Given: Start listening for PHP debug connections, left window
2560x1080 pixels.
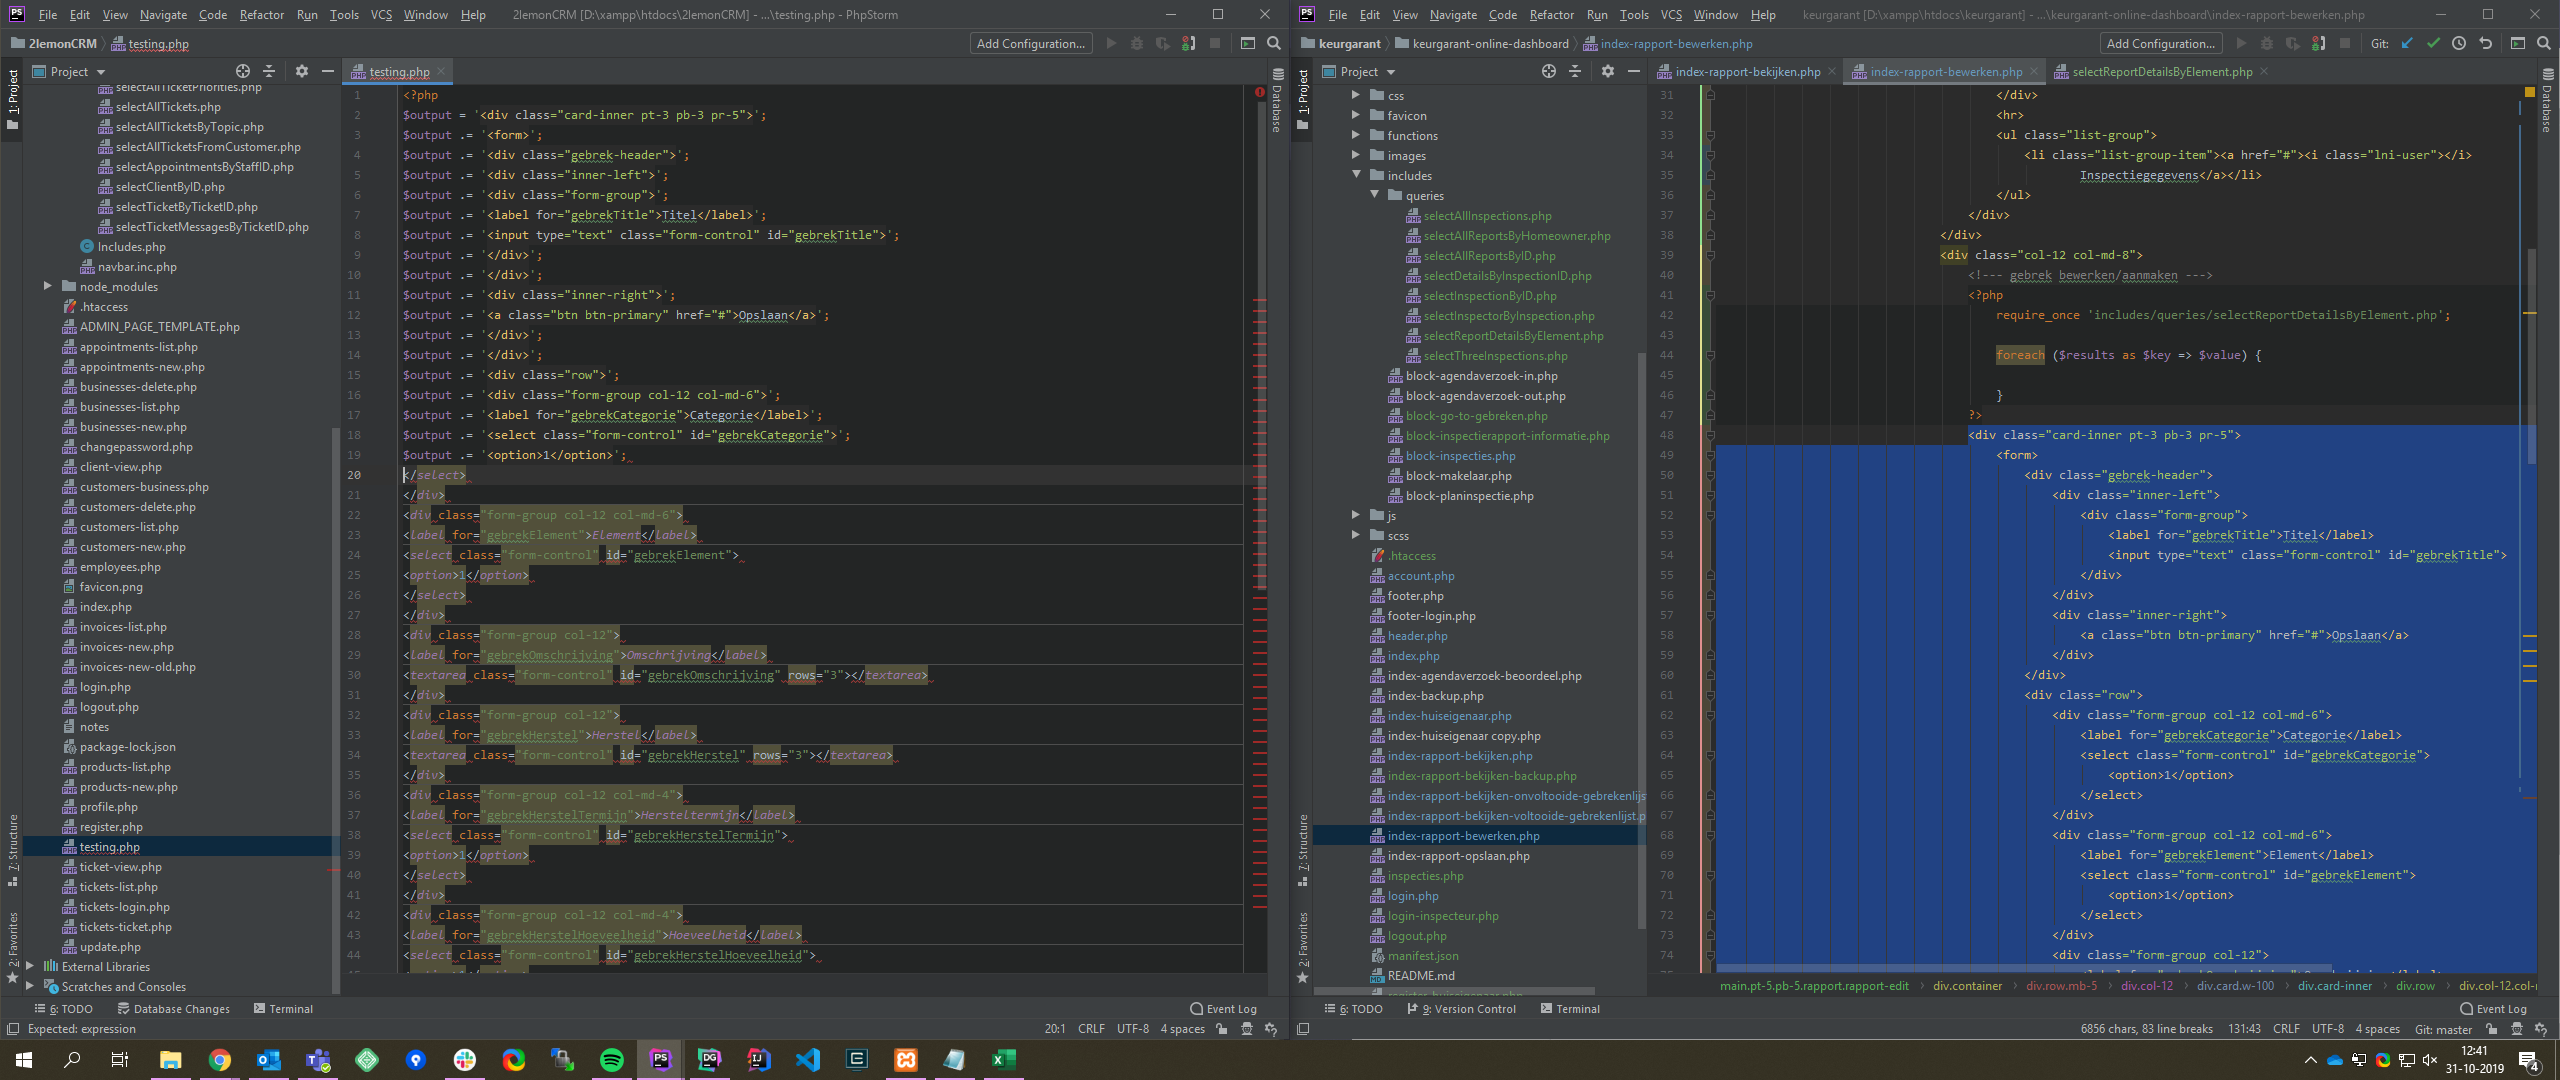Looking at the screenshot, I should point(1188,43).
